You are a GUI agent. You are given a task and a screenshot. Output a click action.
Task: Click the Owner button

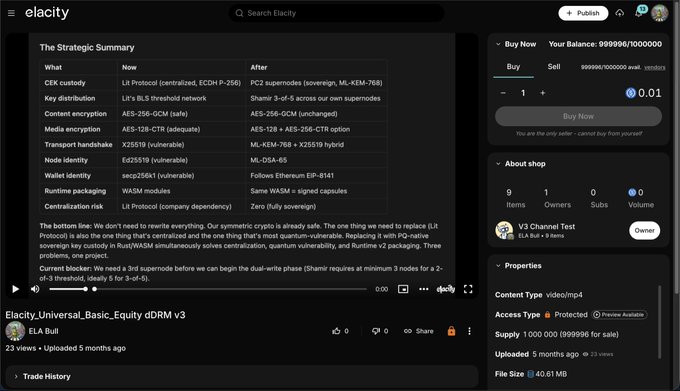tap(644, 231)
